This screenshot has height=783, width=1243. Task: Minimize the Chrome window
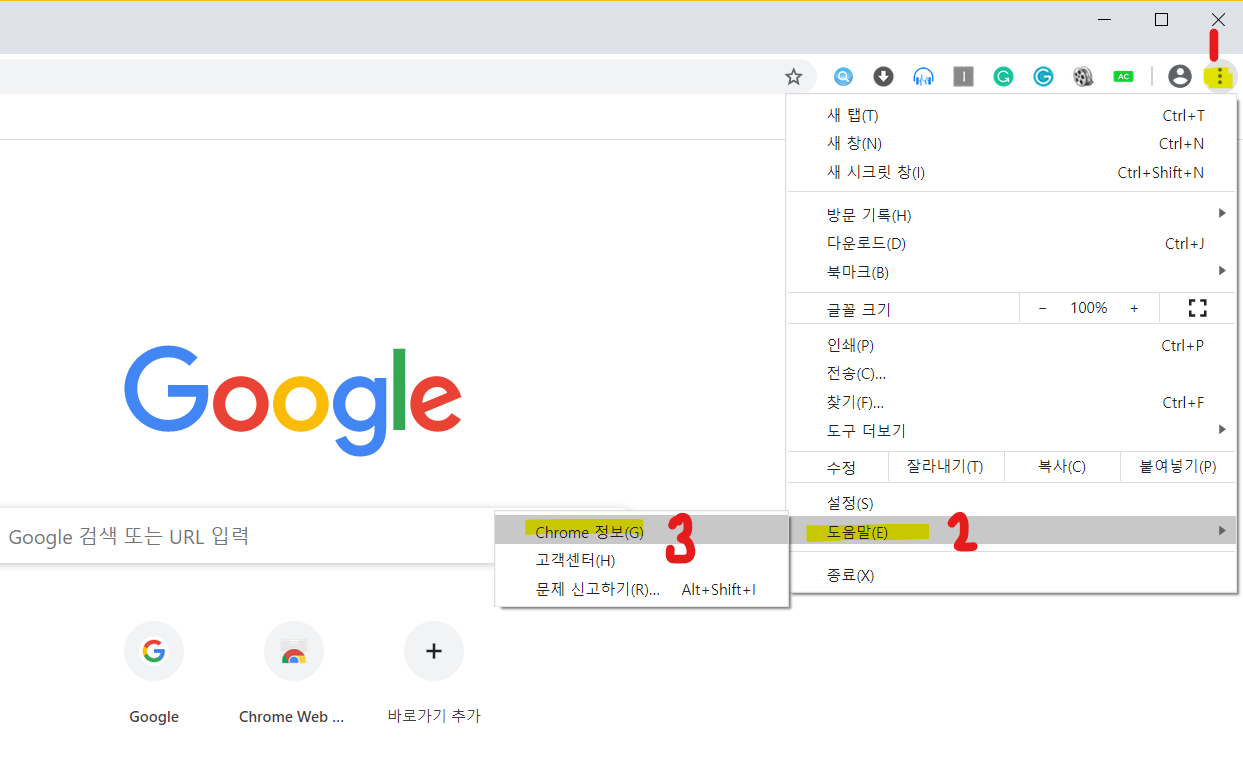1104,19
